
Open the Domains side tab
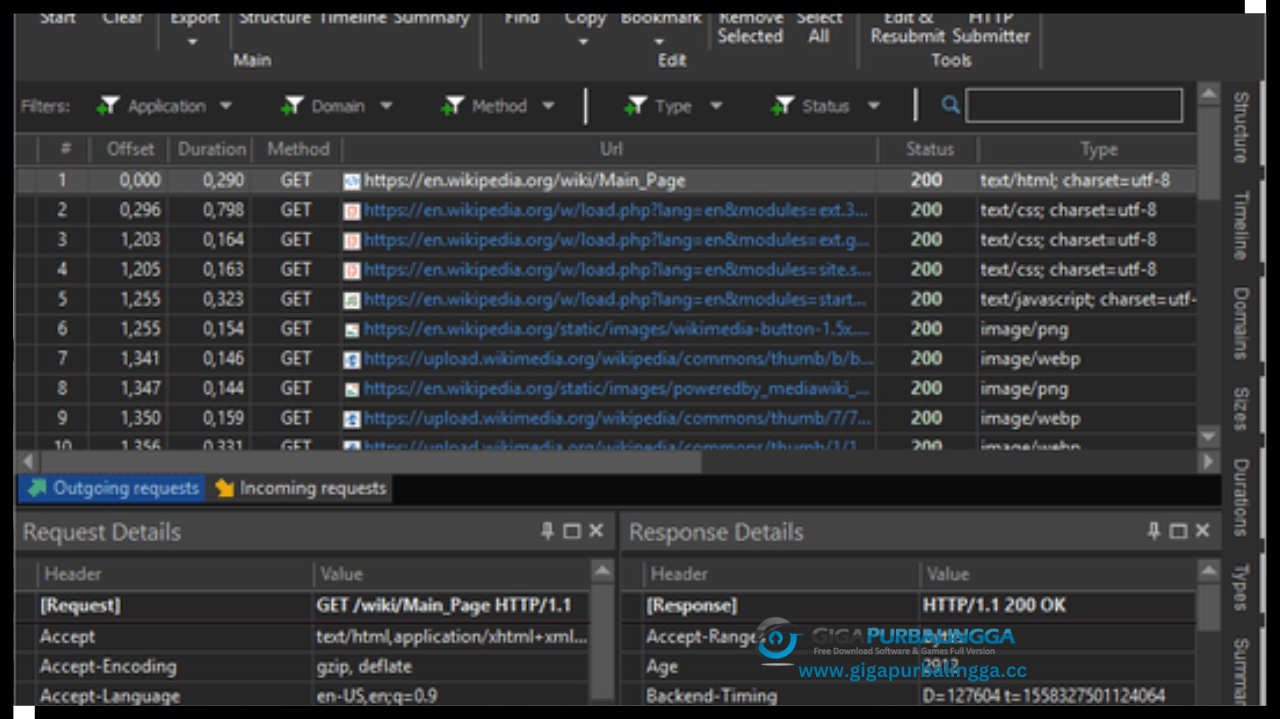pyautogui.click(x=1240, y=323)
